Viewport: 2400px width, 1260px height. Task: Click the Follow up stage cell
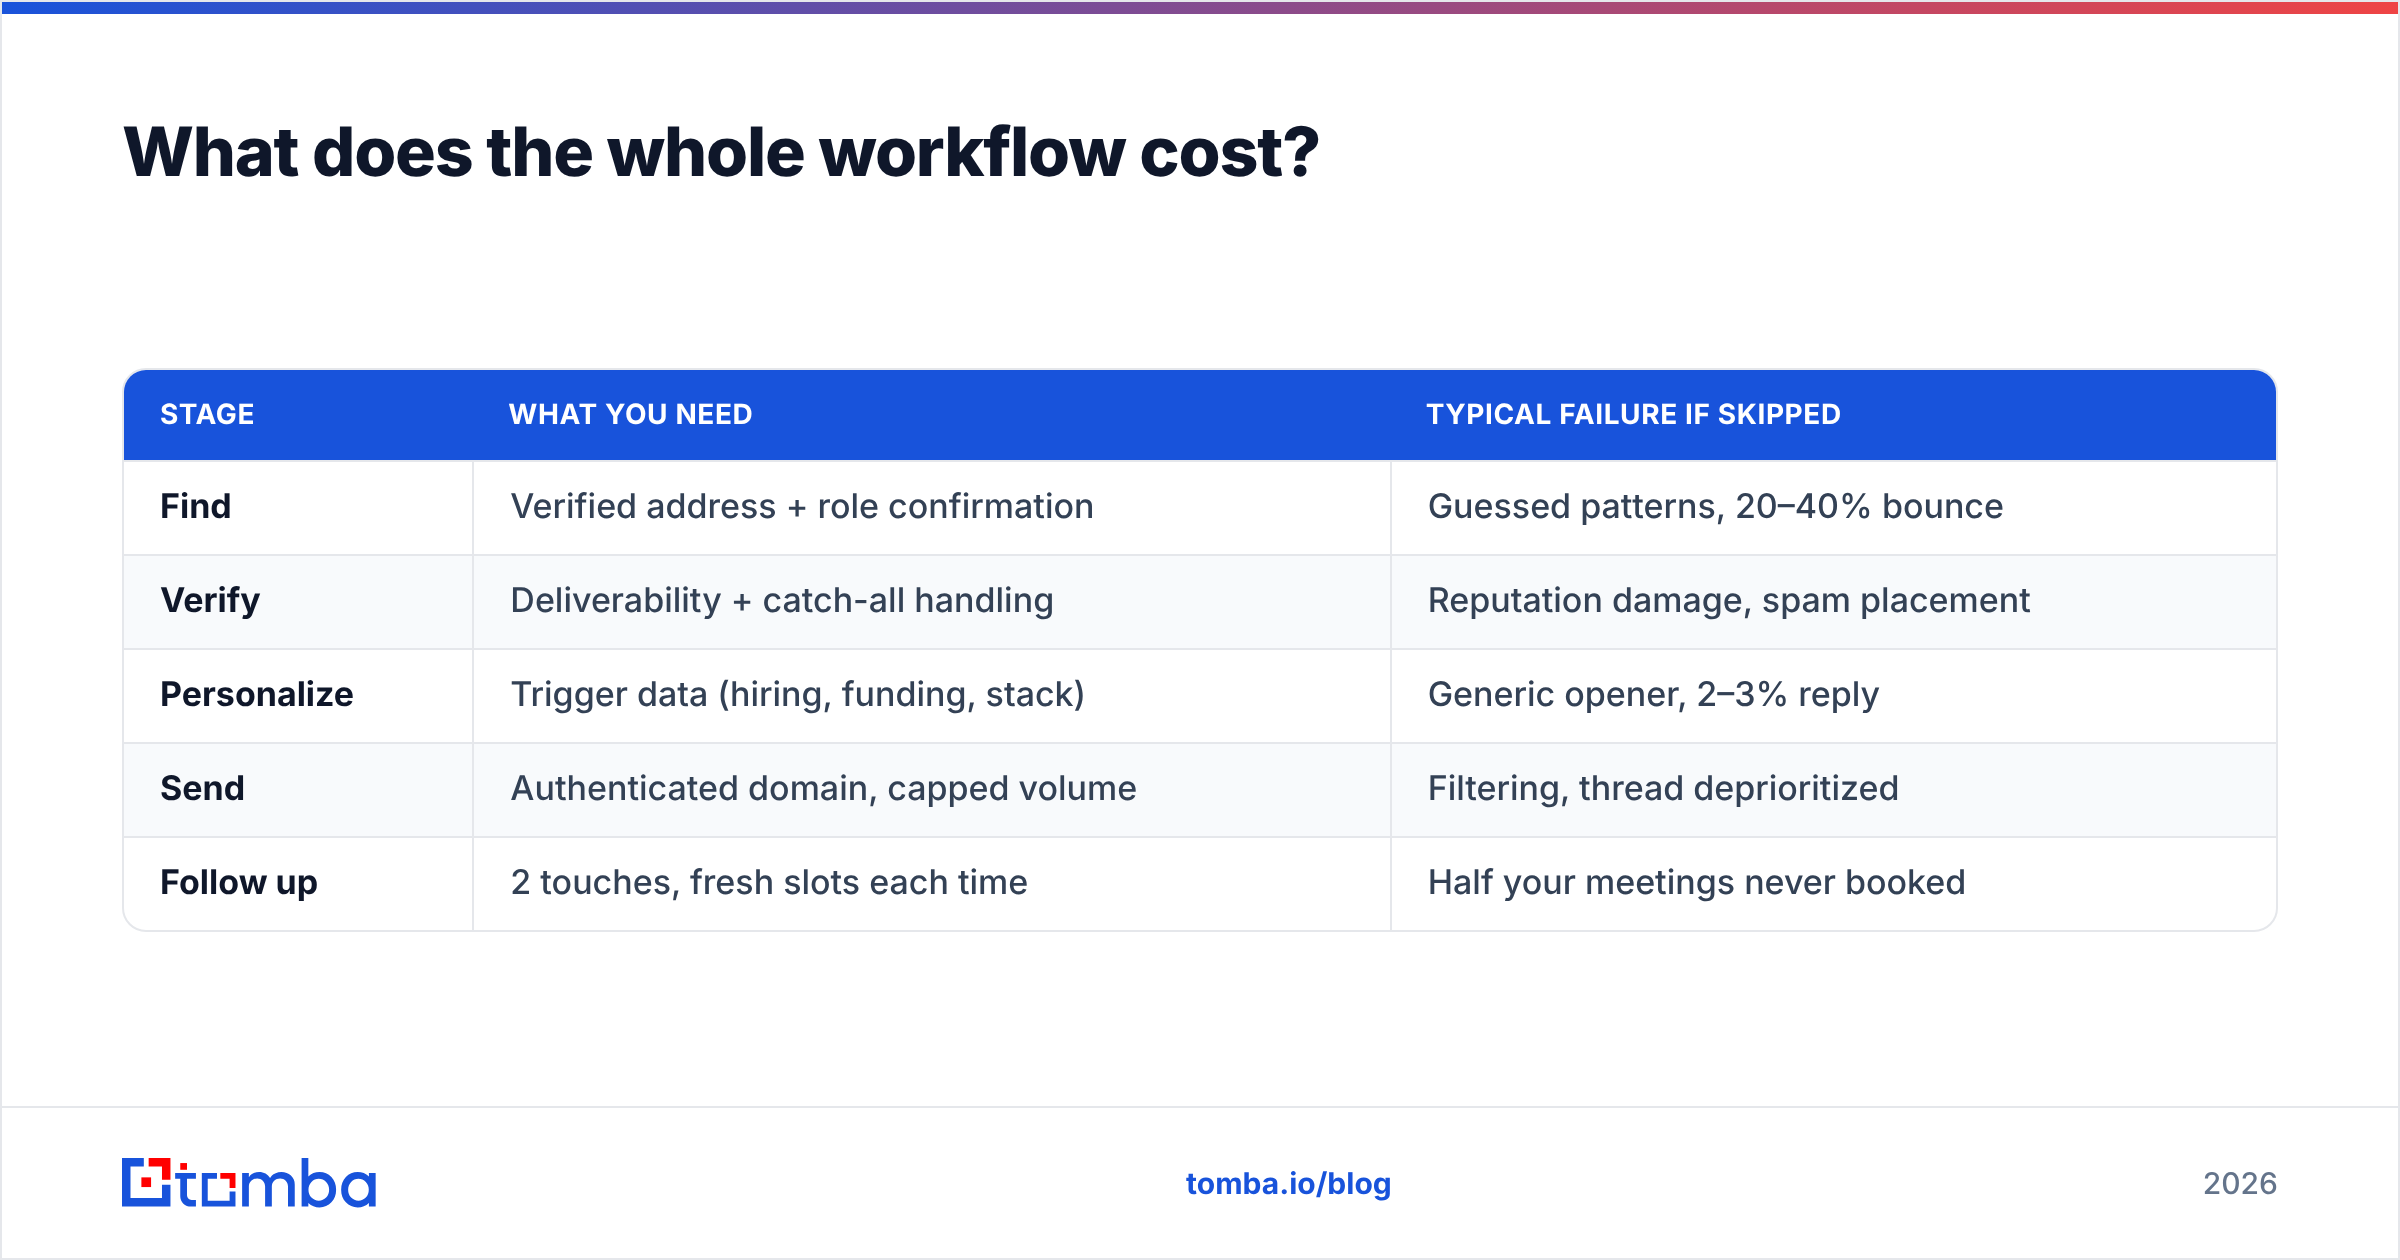[298, 883]
